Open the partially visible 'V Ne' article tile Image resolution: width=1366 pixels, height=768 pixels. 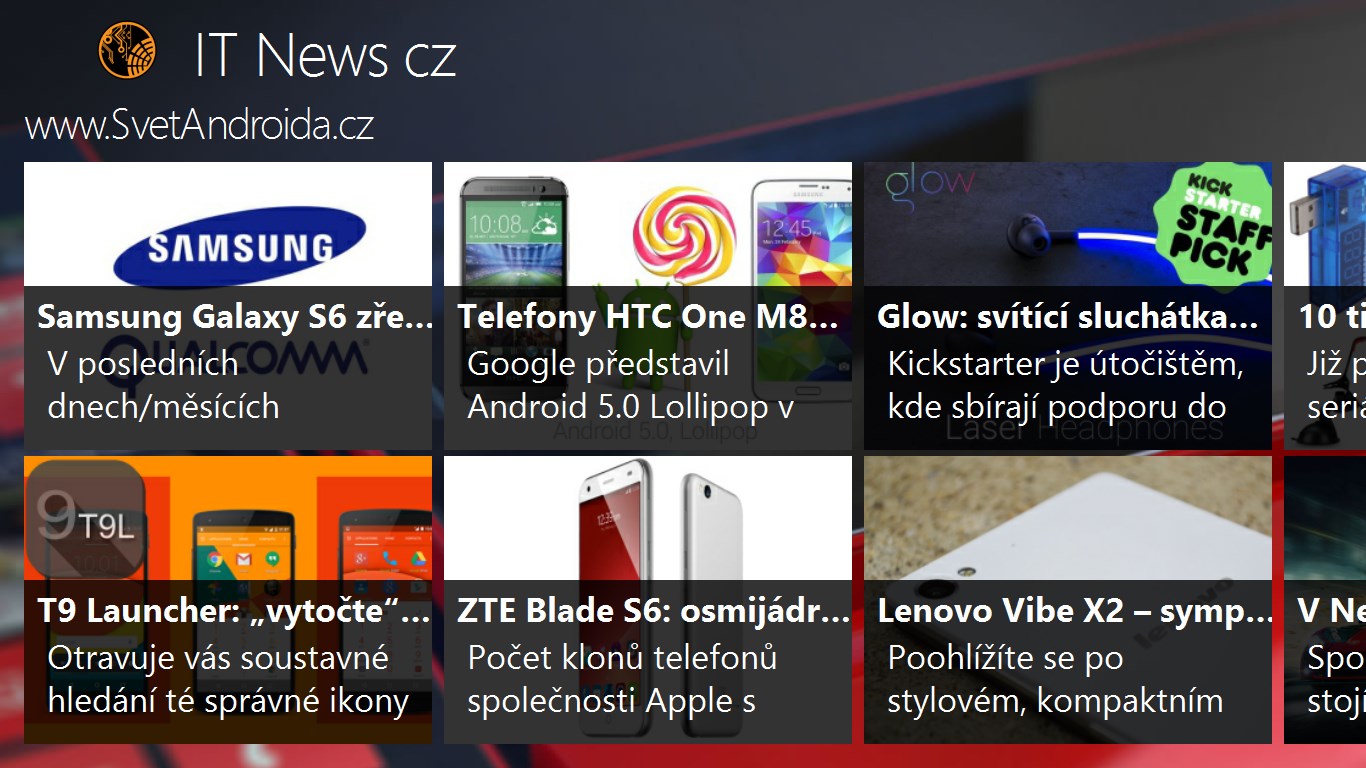1325,600
